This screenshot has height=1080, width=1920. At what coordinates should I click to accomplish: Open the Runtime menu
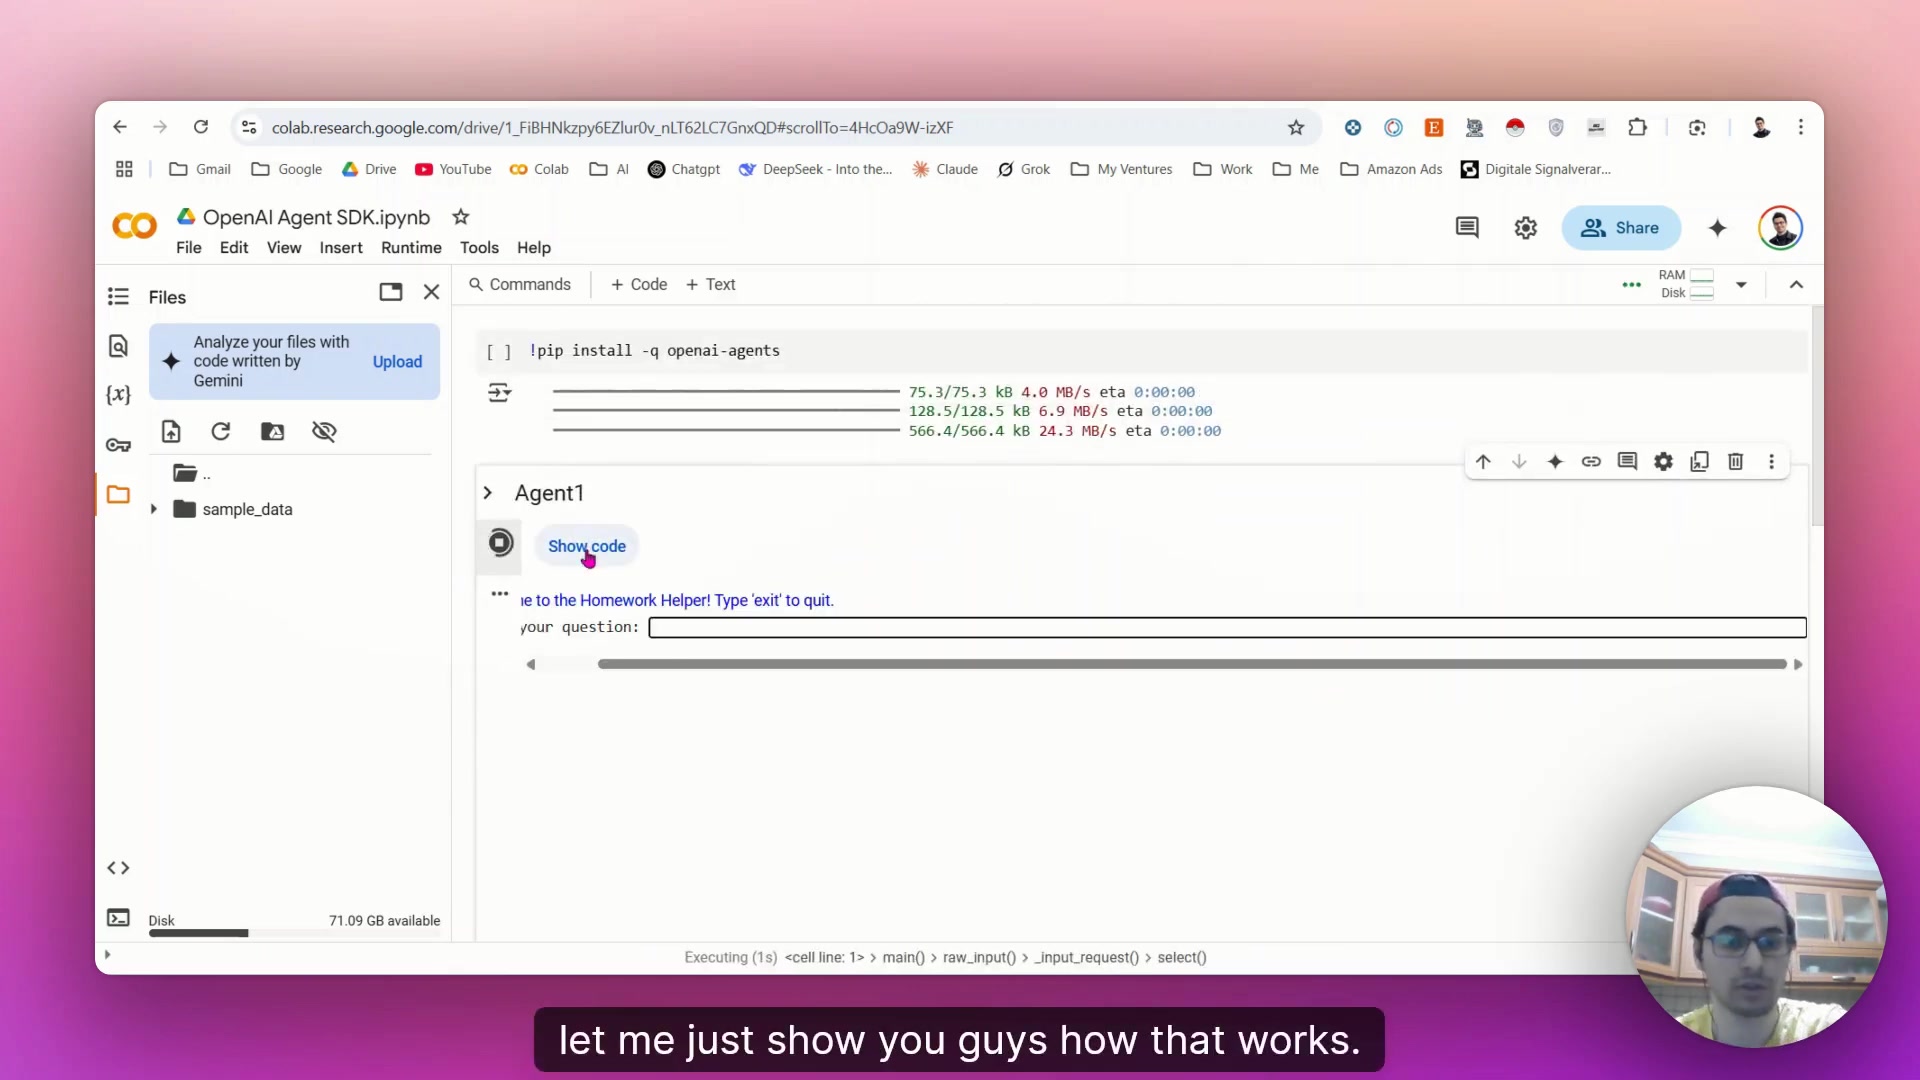click(411, 248)
